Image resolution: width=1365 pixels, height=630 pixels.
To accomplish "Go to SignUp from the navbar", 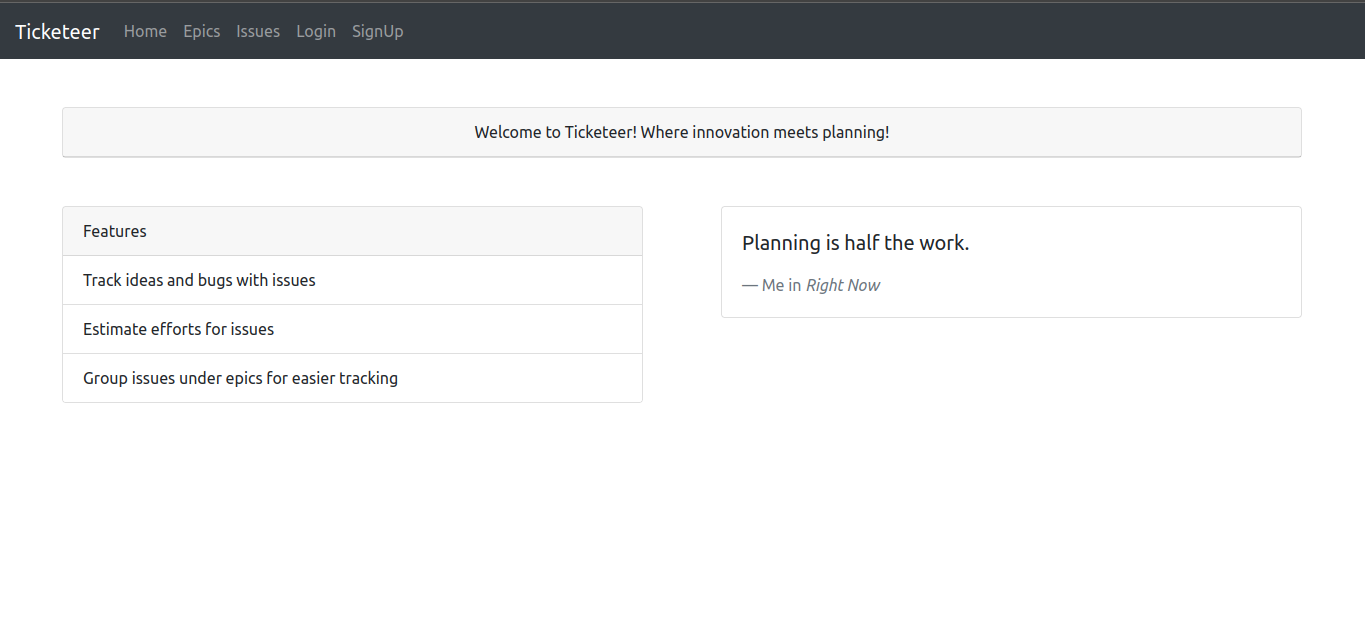I will [x=377, y=31].
